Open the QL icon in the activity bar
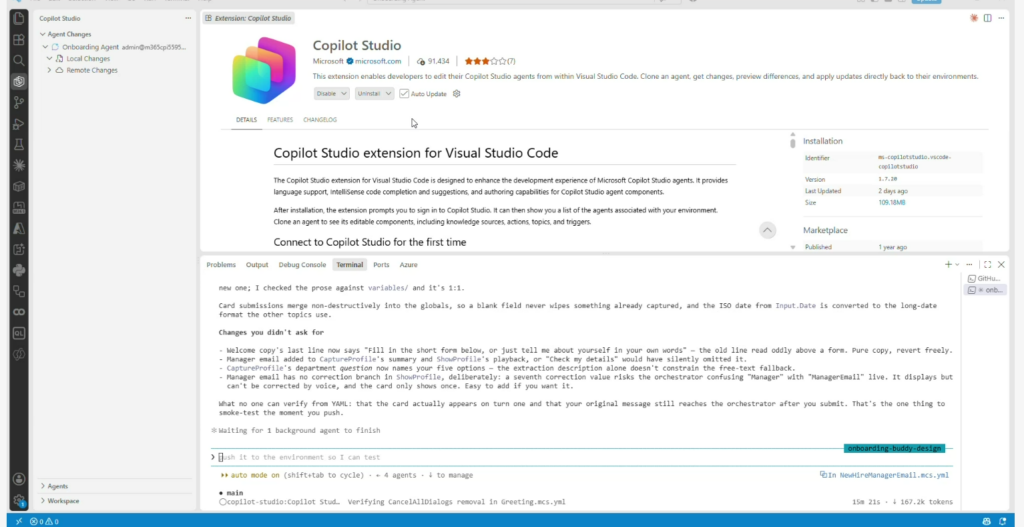This screenshot has height=527, width=1024. (x=19, y=333)
